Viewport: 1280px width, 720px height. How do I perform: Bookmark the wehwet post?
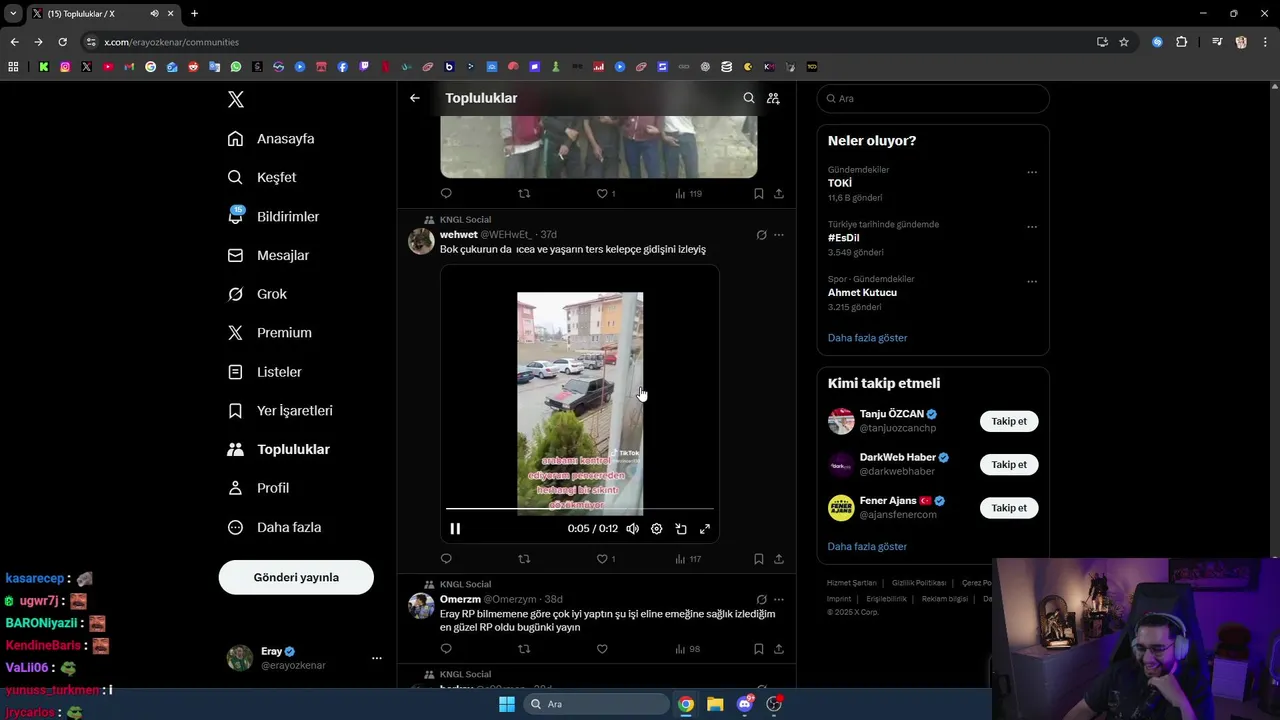click(x=759, y=559)
